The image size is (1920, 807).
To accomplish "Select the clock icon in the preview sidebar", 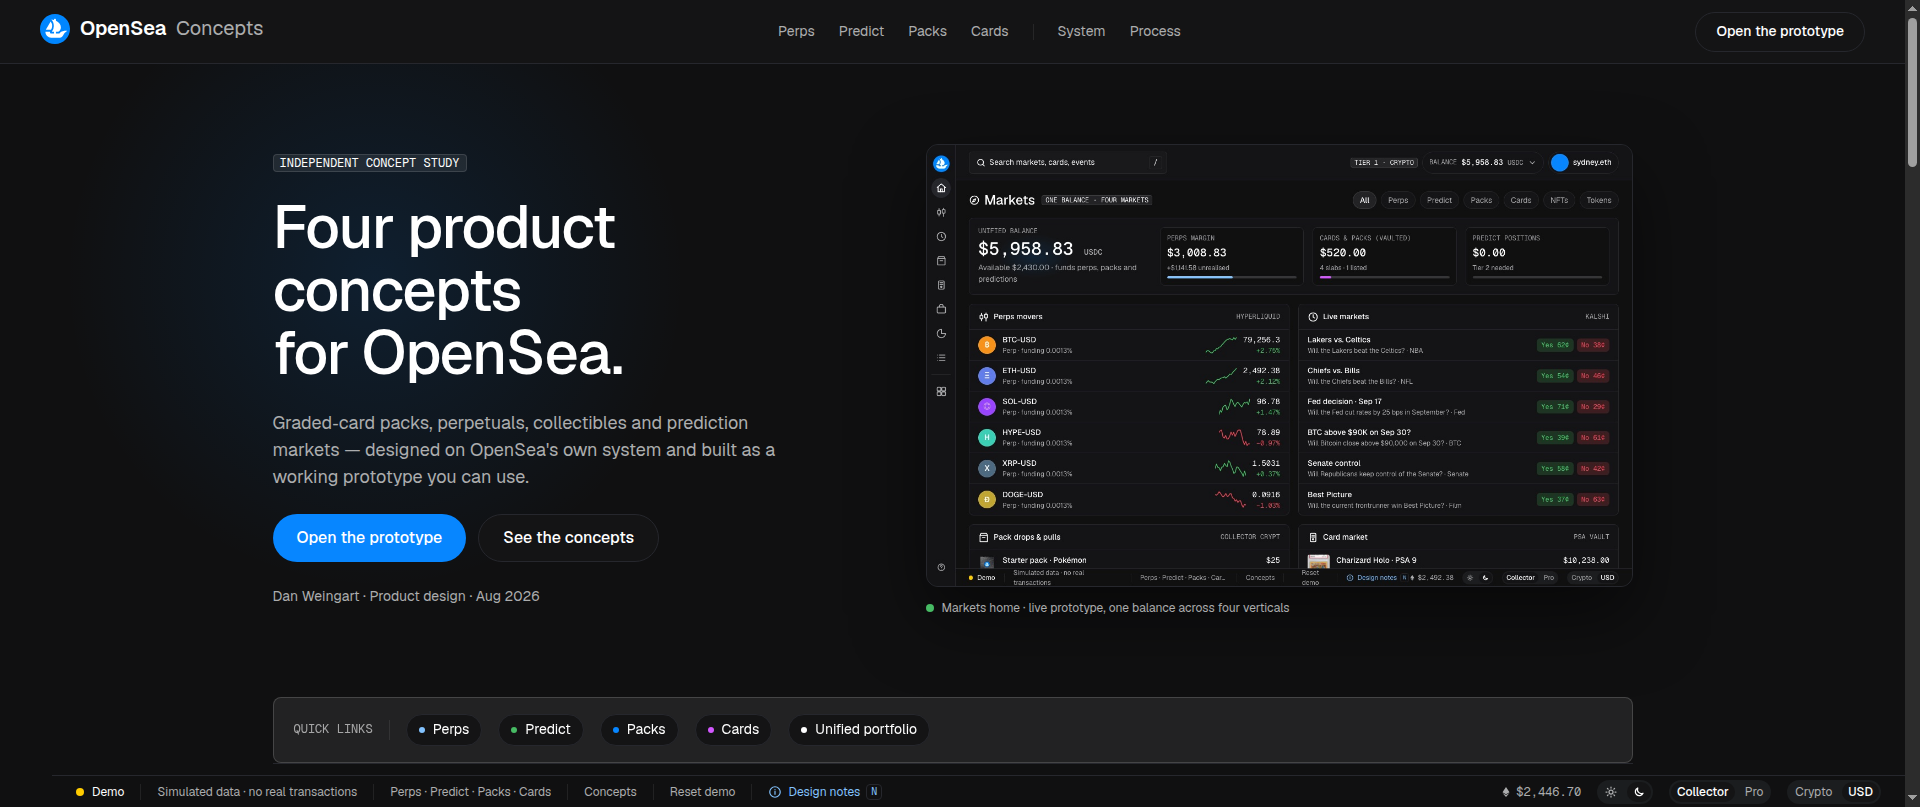I will tap(941, 237).
